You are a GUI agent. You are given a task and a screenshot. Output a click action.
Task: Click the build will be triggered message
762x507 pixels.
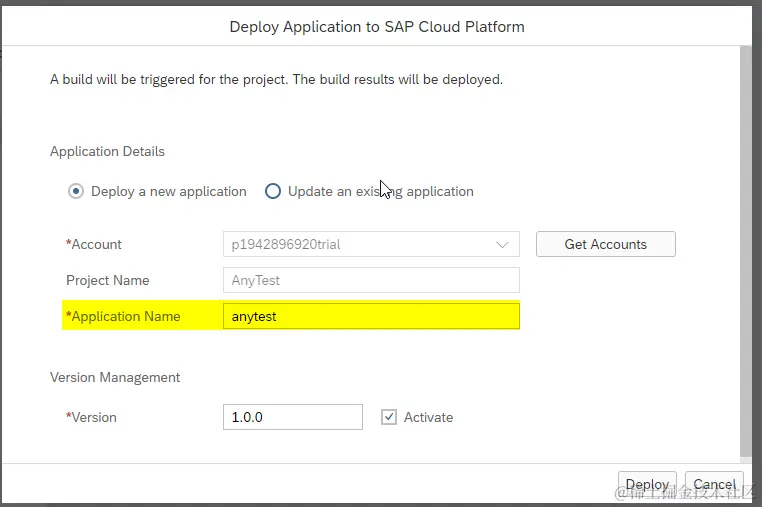pyautogui.click(x=277, y=79)
